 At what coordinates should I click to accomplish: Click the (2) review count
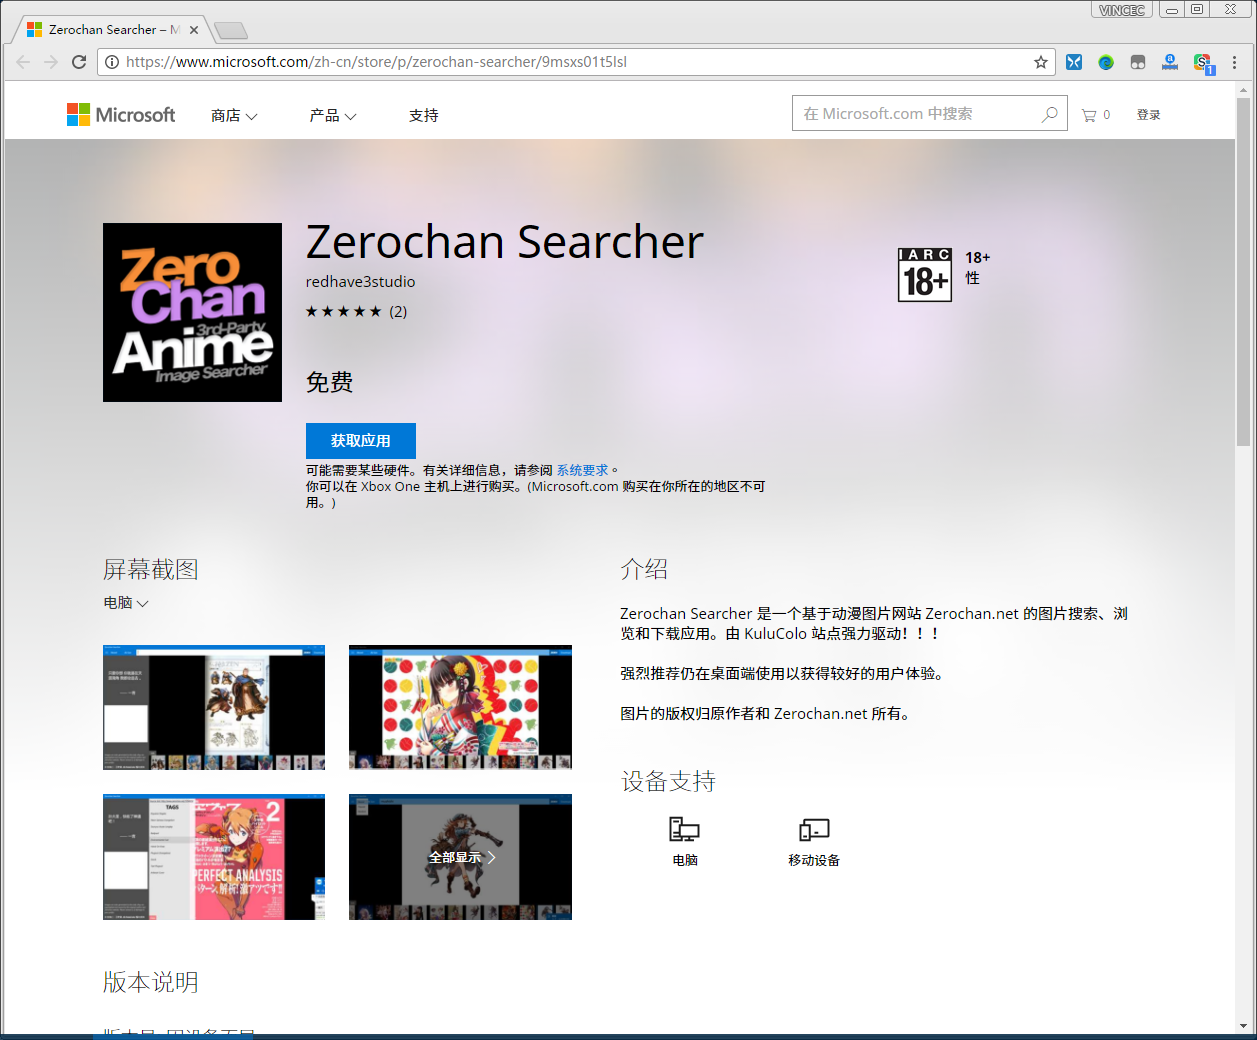[x=398, y=312]
